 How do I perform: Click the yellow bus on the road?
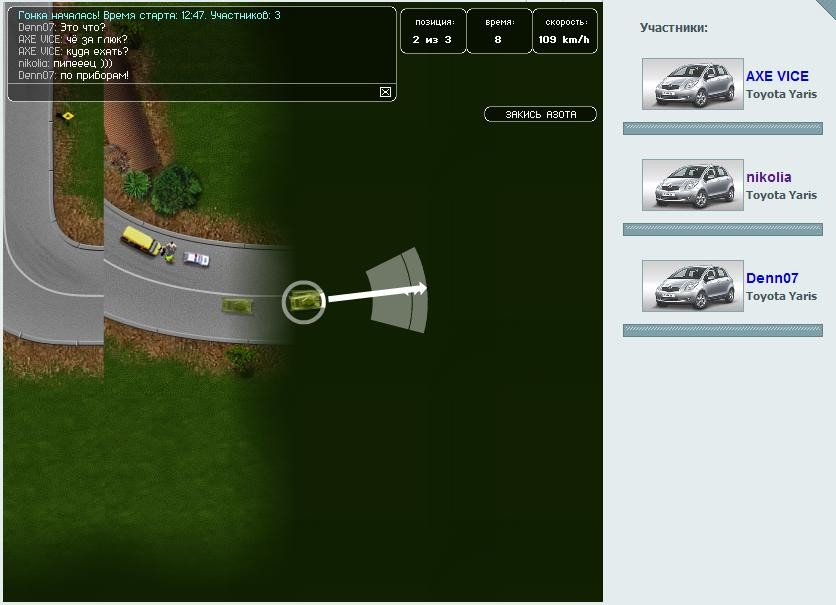tap(139, 240)
